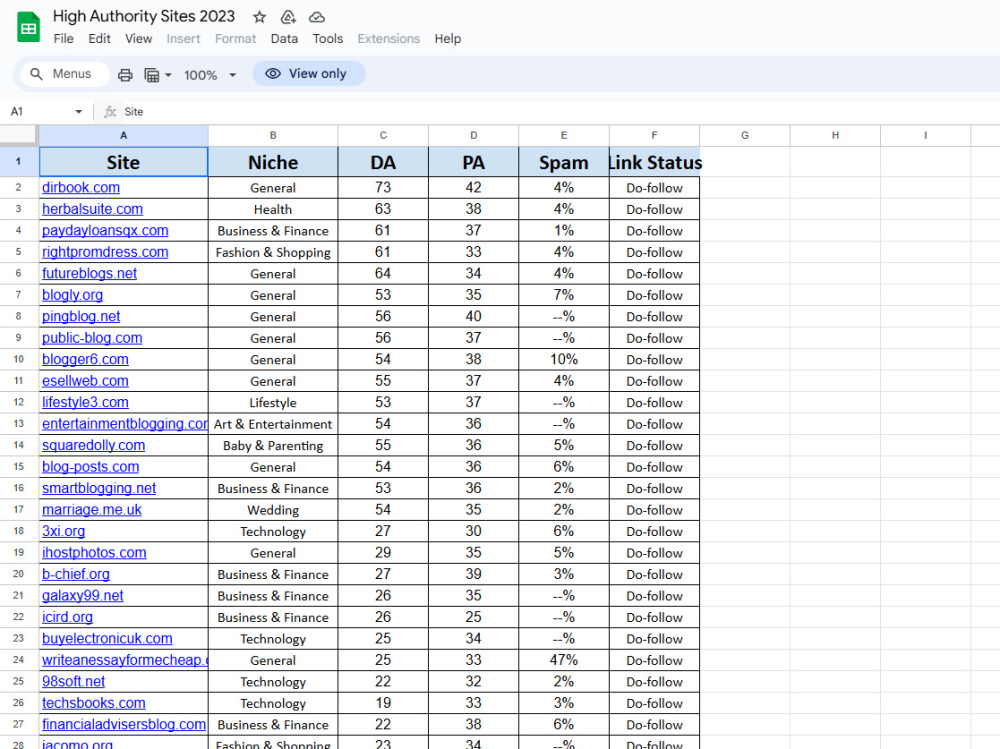1000x749 pixels.
Task: Open the Edit menu
Action: coord(99,39)
